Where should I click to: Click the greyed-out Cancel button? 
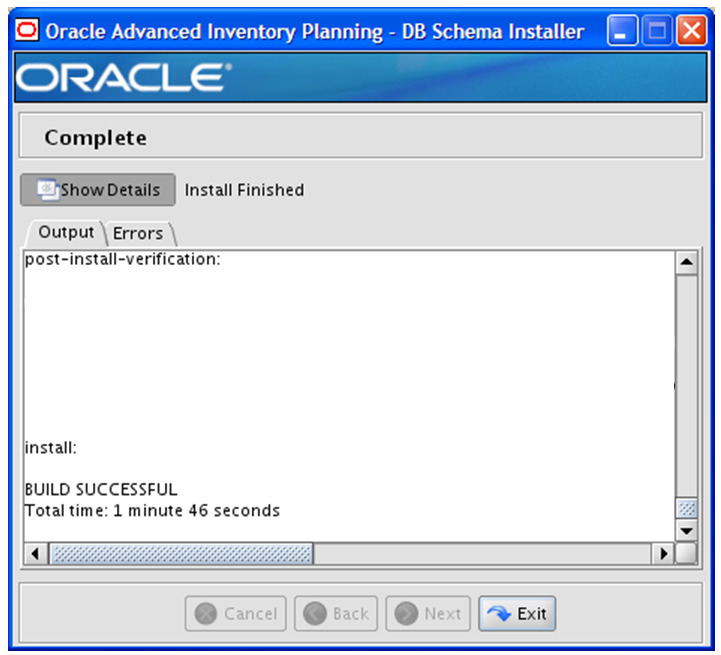tap(235, 614)
